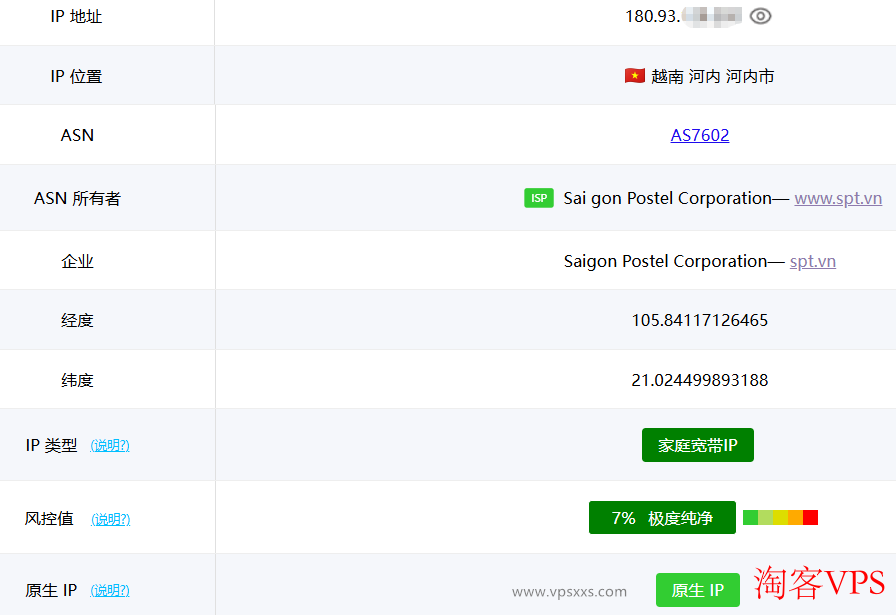Click the spt.vn link in the 企业 row
The height and width of the screenshot is (615, 896).
coord(812,261)
